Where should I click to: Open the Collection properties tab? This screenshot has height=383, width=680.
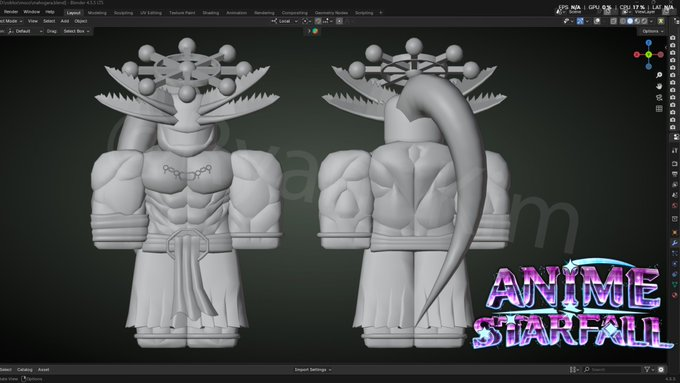tap(674, 219)
